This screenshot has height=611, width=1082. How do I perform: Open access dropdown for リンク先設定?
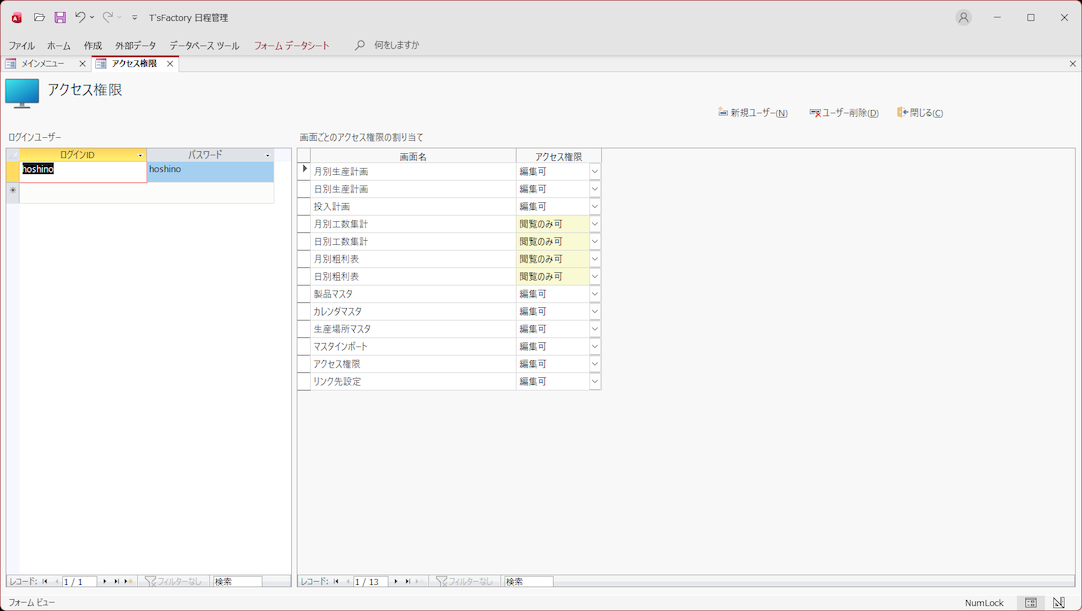tap(594, 382)
